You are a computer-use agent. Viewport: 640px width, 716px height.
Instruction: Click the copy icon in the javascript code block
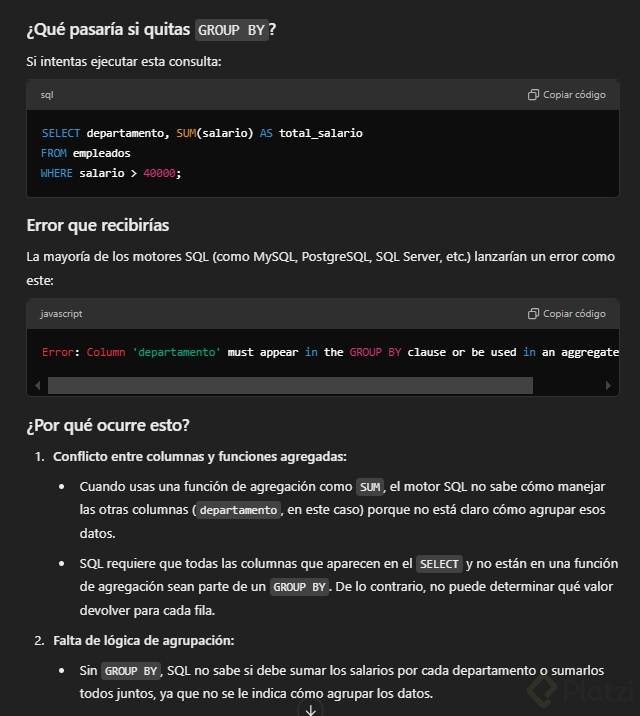(534, 314)
